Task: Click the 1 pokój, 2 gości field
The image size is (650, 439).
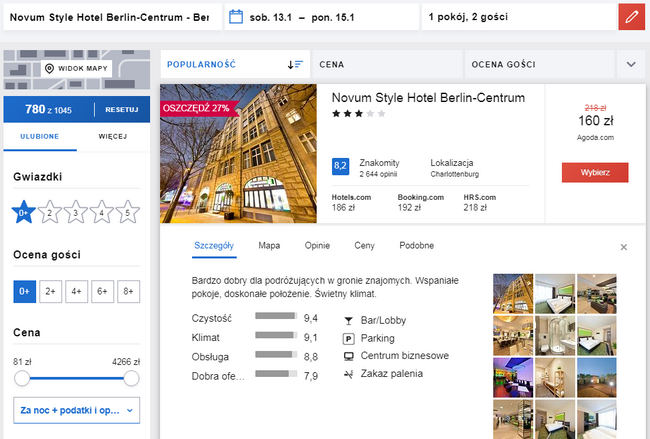Action: 519,17
